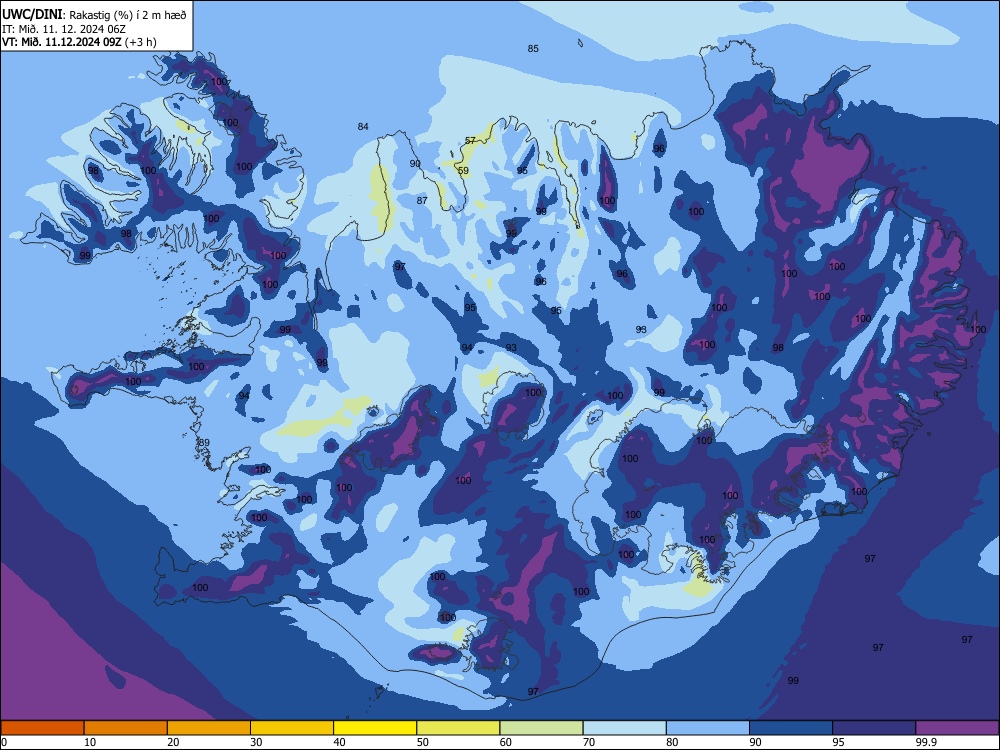Click the '87' humidity value on the map
Image resolution: width=1000 pixels, height=750 pixels.
[422, 200]
